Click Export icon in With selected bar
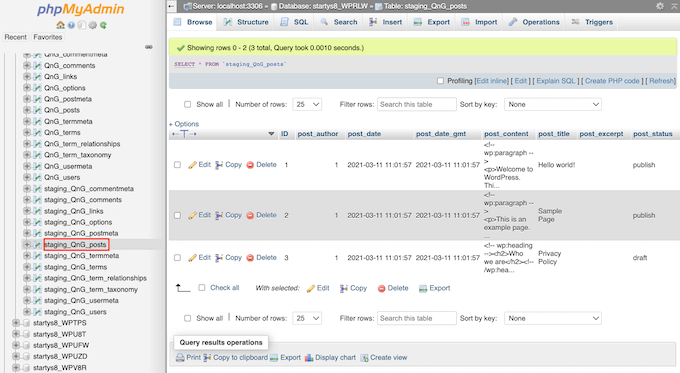 [423, 288]
